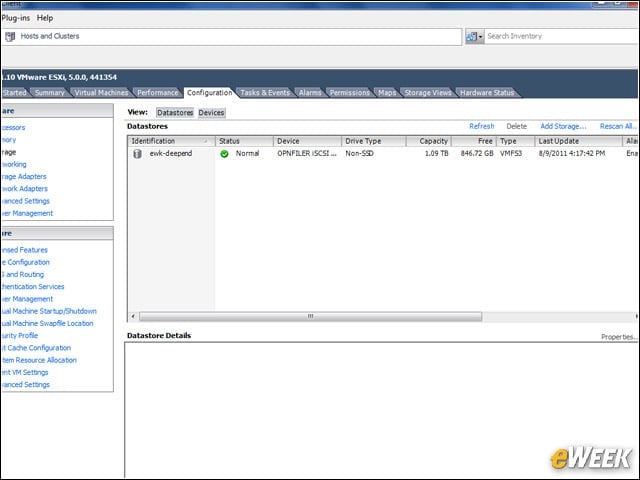The width and height of the screenshot is (640, 480).
Task: Click the OPNFILER iSCSI device cell
Action: tap(307, 154)
